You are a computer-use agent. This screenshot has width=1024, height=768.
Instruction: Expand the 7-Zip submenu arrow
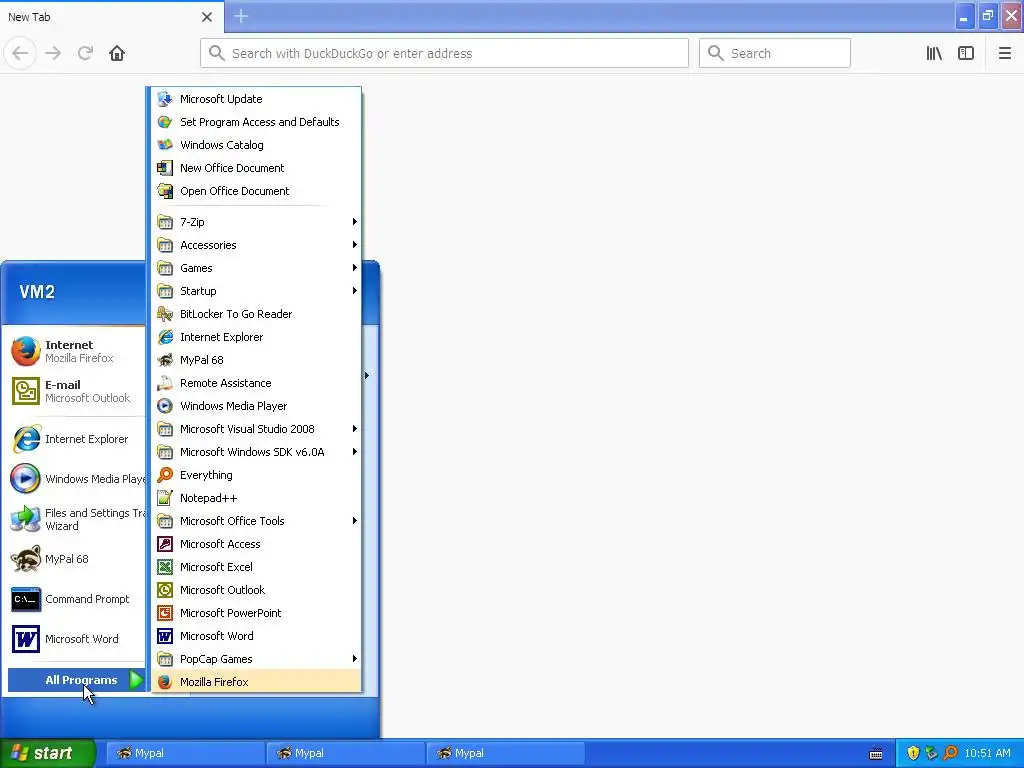pyautogui.click(x=355, y=222)
